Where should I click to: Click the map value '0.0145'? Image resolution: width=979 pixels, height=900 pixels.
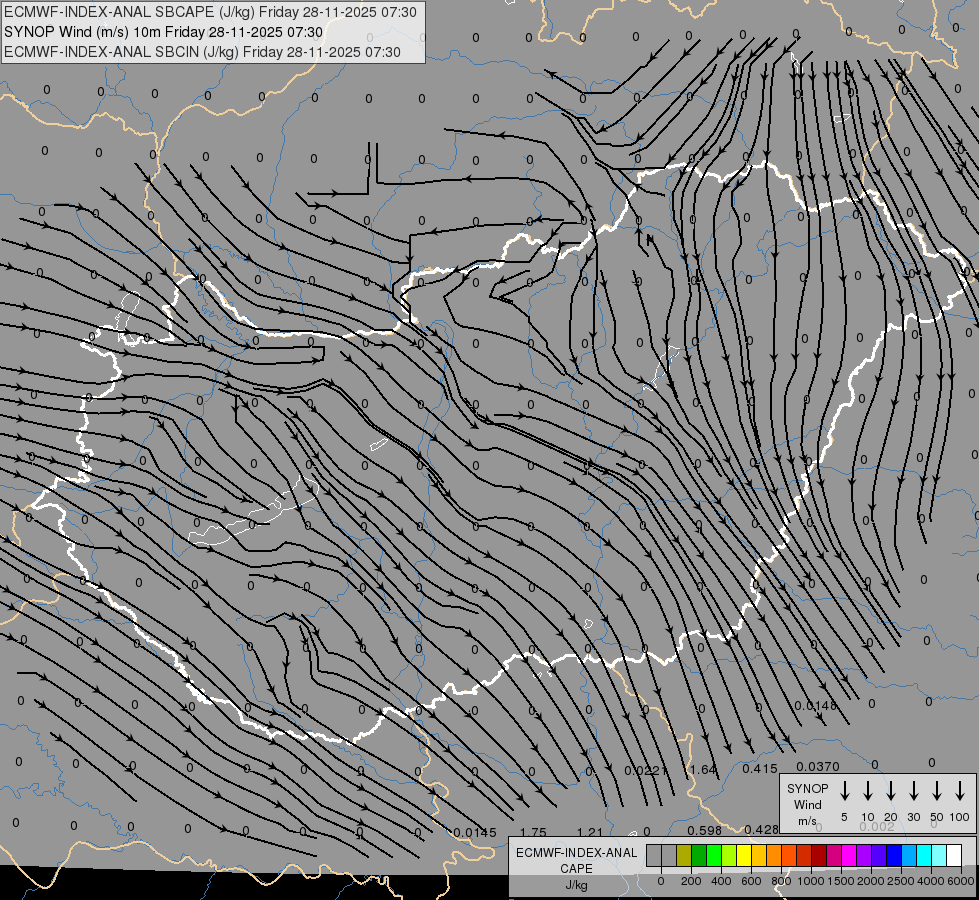click(475, 833)
